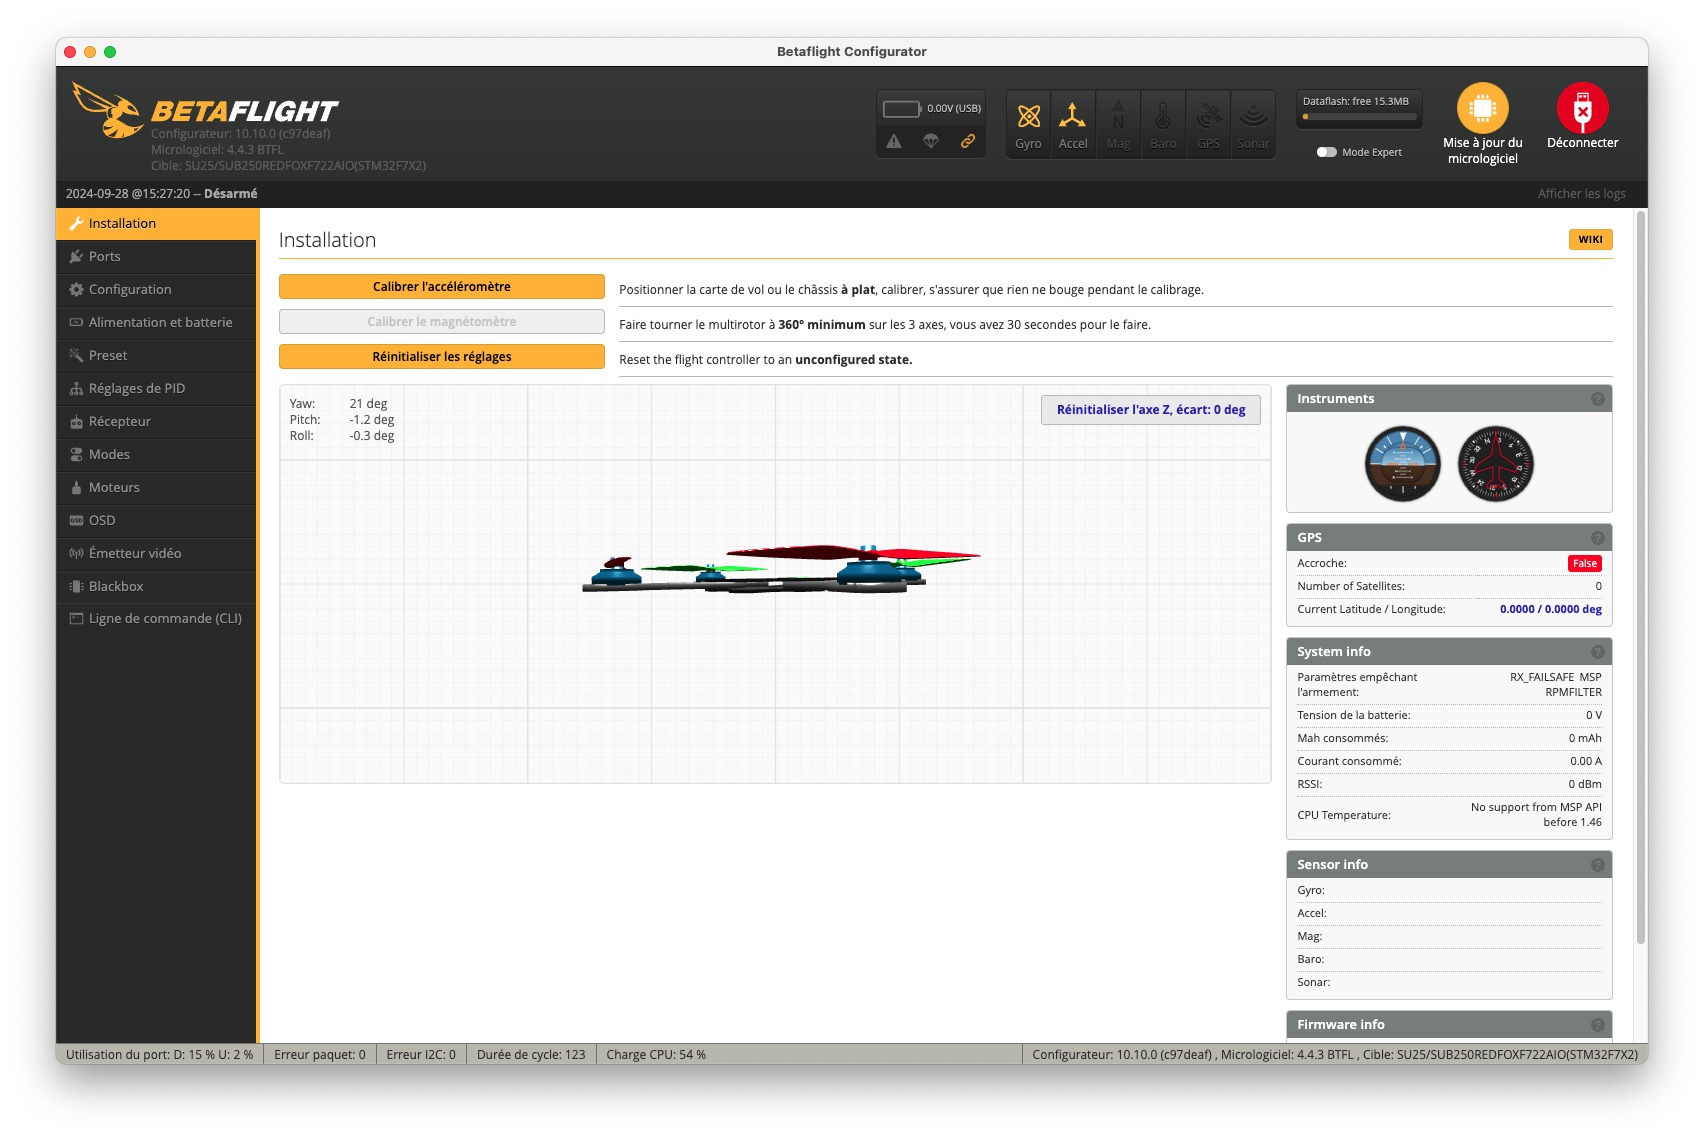
Task: Click the red False accroche badge
Action: [x=1584, y=564]
